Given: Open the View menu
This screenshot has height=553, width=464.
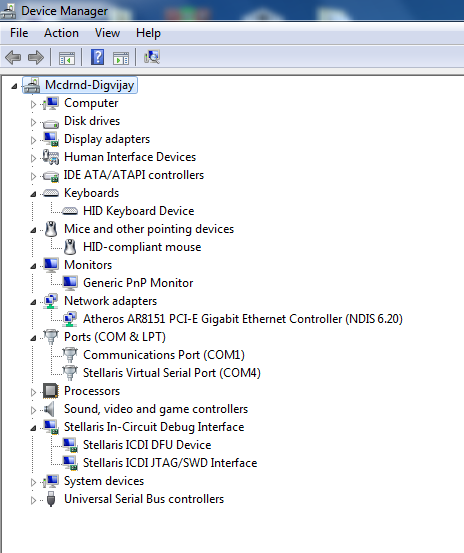Looking at the screenshot, I should (107, 33).
